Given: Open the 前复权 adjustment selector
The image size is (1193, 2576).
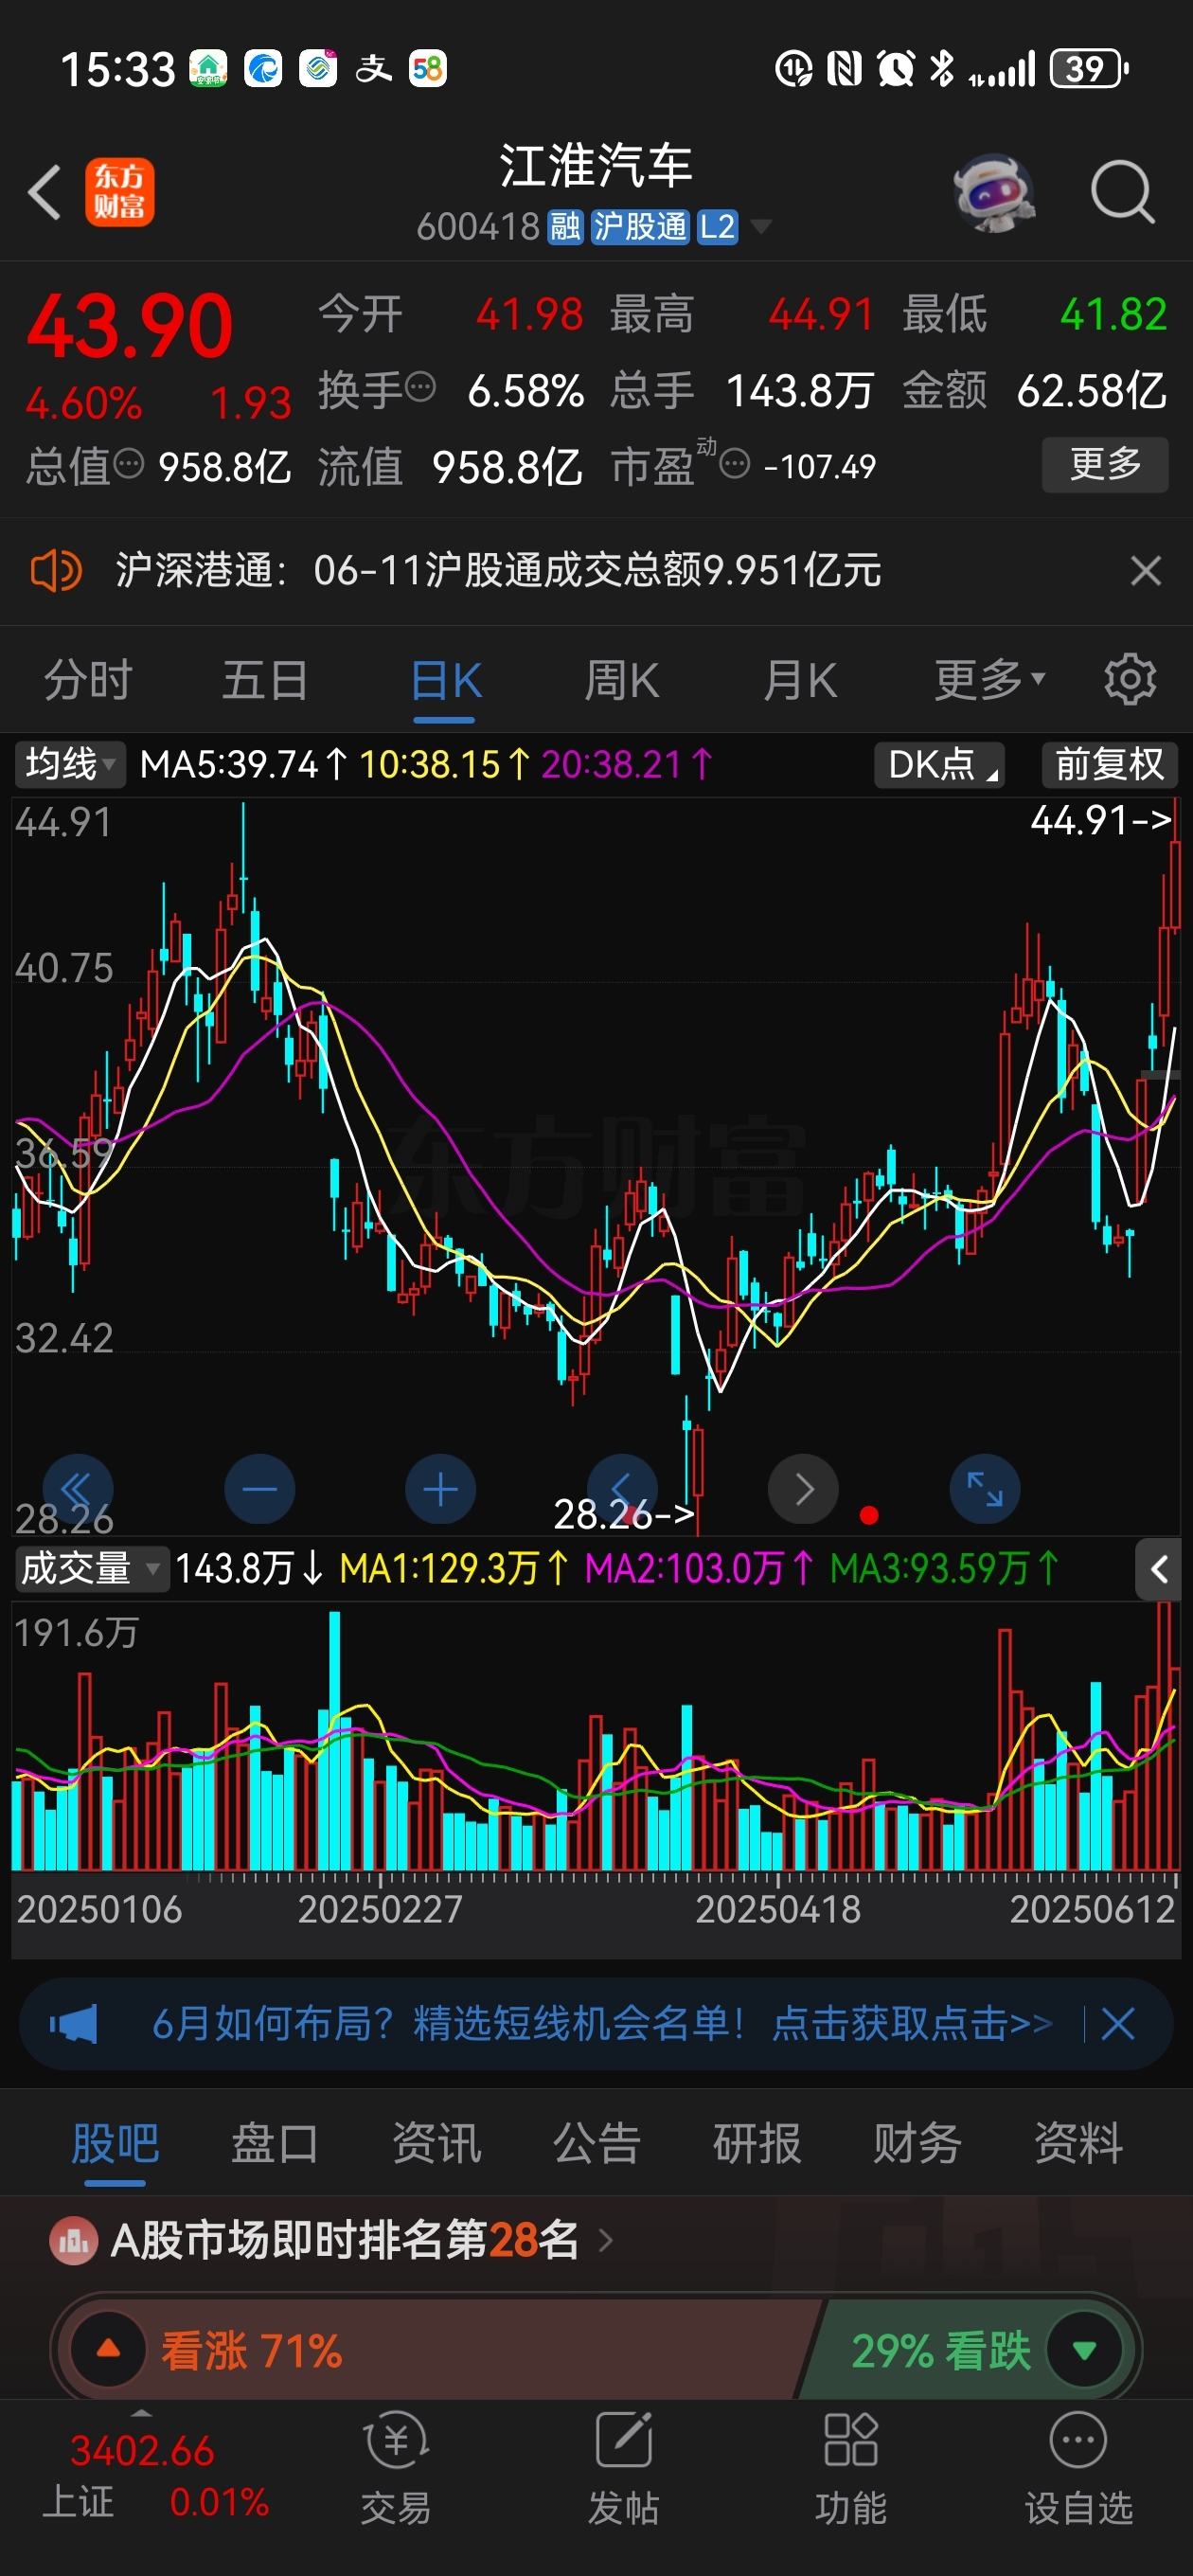Looking at the screenshot, I should point(1109,764).
